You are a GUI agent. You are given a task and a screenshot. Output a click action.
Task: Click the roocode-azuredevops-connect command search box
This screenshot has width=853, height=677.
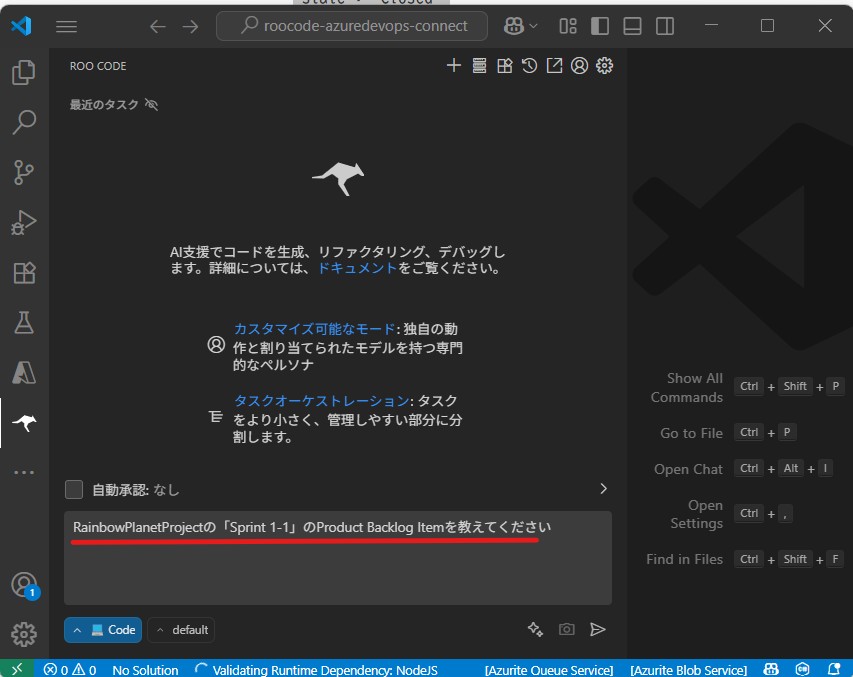click(x=352, y=26)
